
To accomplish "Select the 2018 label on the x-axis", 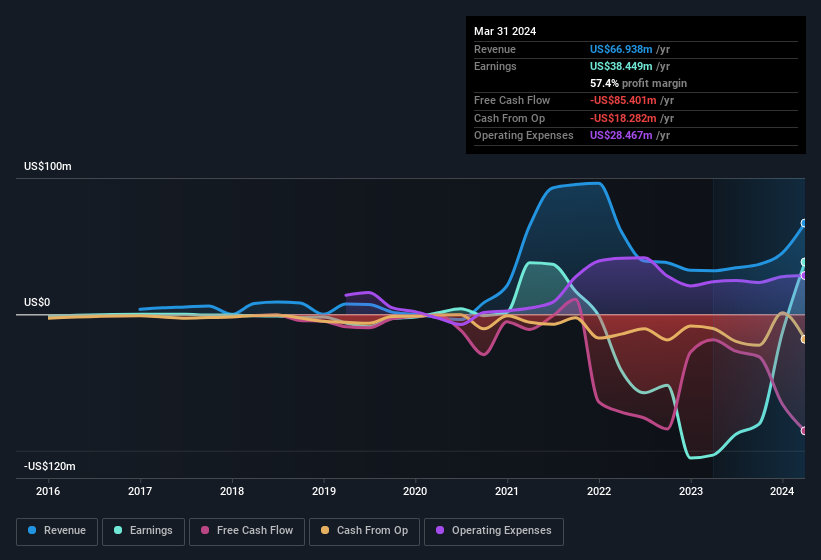I will pyautogui.click(x=232, y=491).
